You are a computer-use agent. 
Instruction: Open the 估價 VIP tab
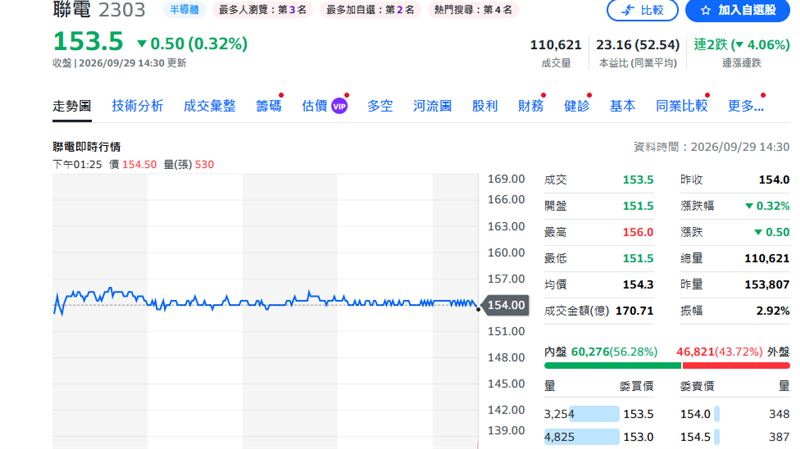click(324, 106)
